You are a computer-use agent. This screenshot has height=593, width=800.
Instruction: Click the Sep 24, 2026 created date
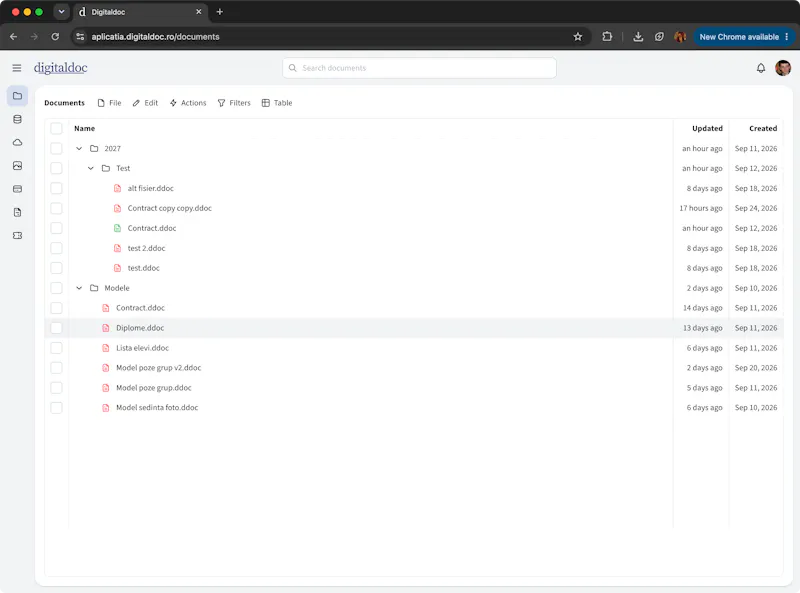[756, 208]
